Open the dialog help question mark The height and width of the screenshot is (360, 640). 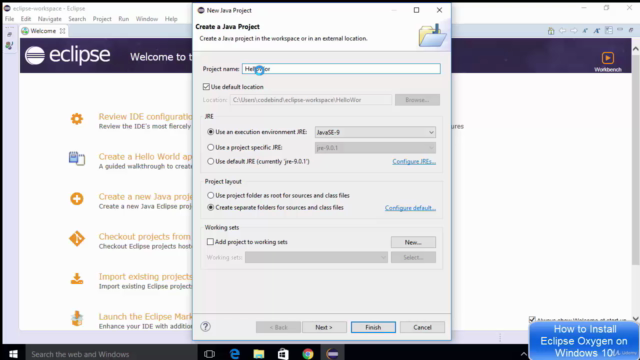click(x=205, y=327)
